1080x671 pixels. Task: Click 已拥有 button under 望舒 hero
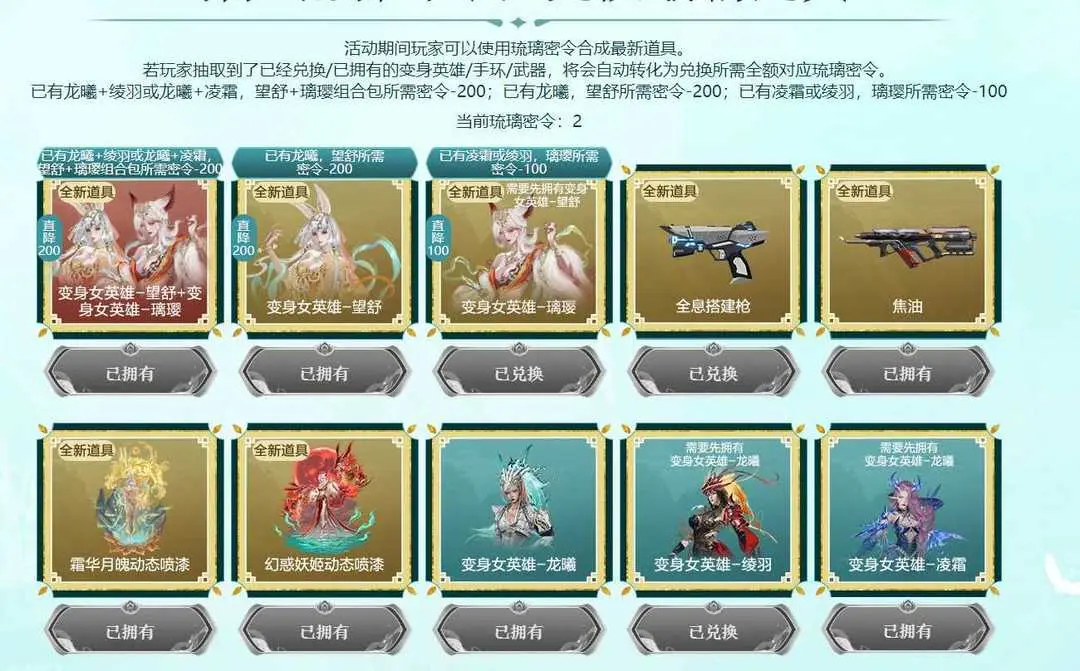tap(324, 373)
